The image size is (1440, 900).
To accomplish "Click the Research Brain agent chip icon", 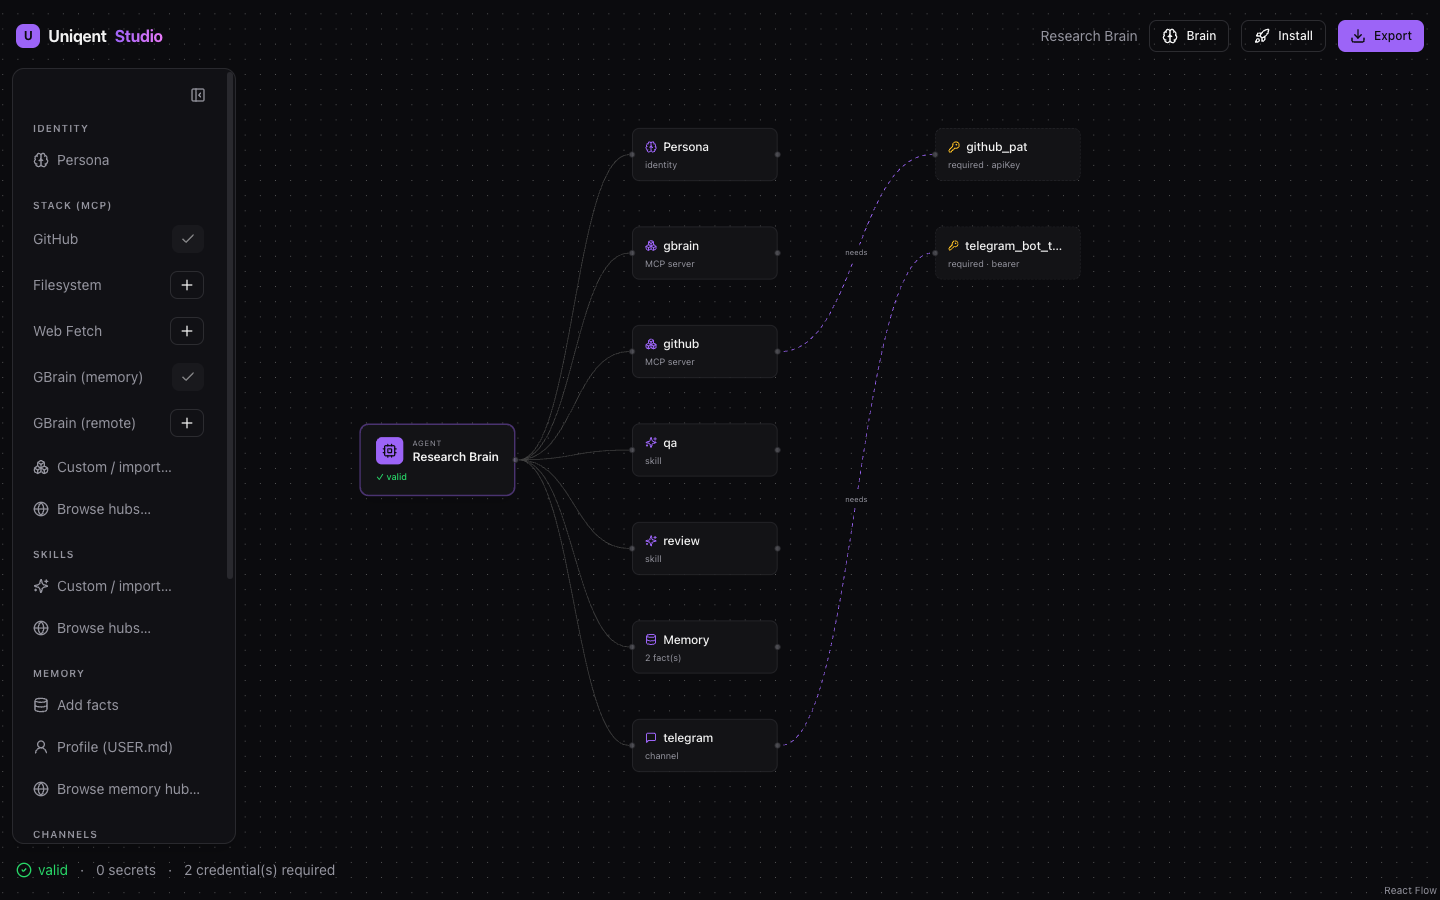I will (x=390, y=451).
